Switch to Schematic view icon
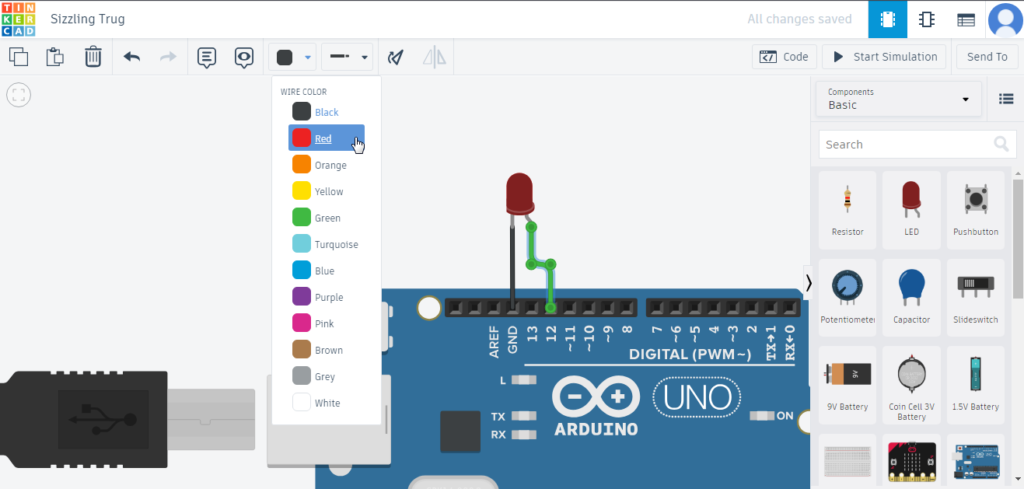The height and width of the screenshot is (489, 1024). (925, 20)
